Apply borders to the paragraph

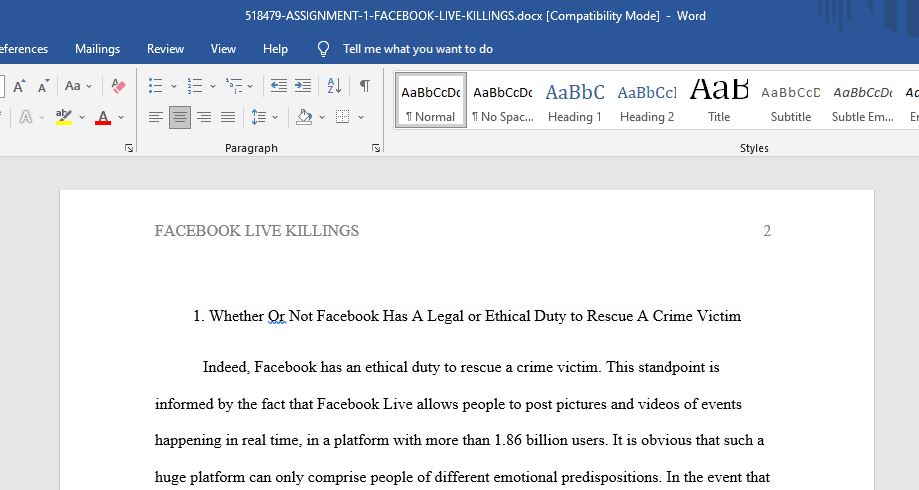(343, 117)
